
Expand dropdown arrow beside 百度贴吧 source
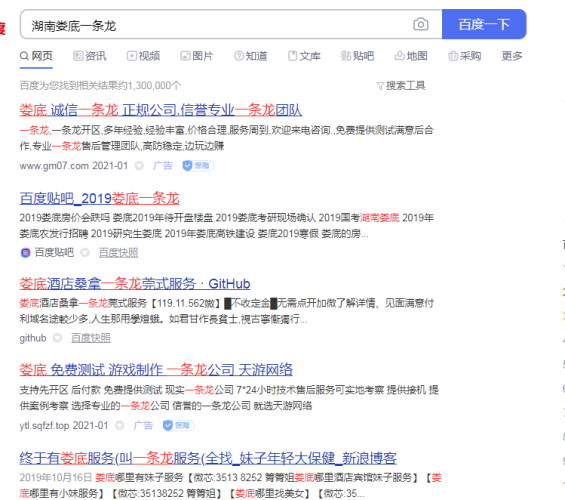coord(85,253)
